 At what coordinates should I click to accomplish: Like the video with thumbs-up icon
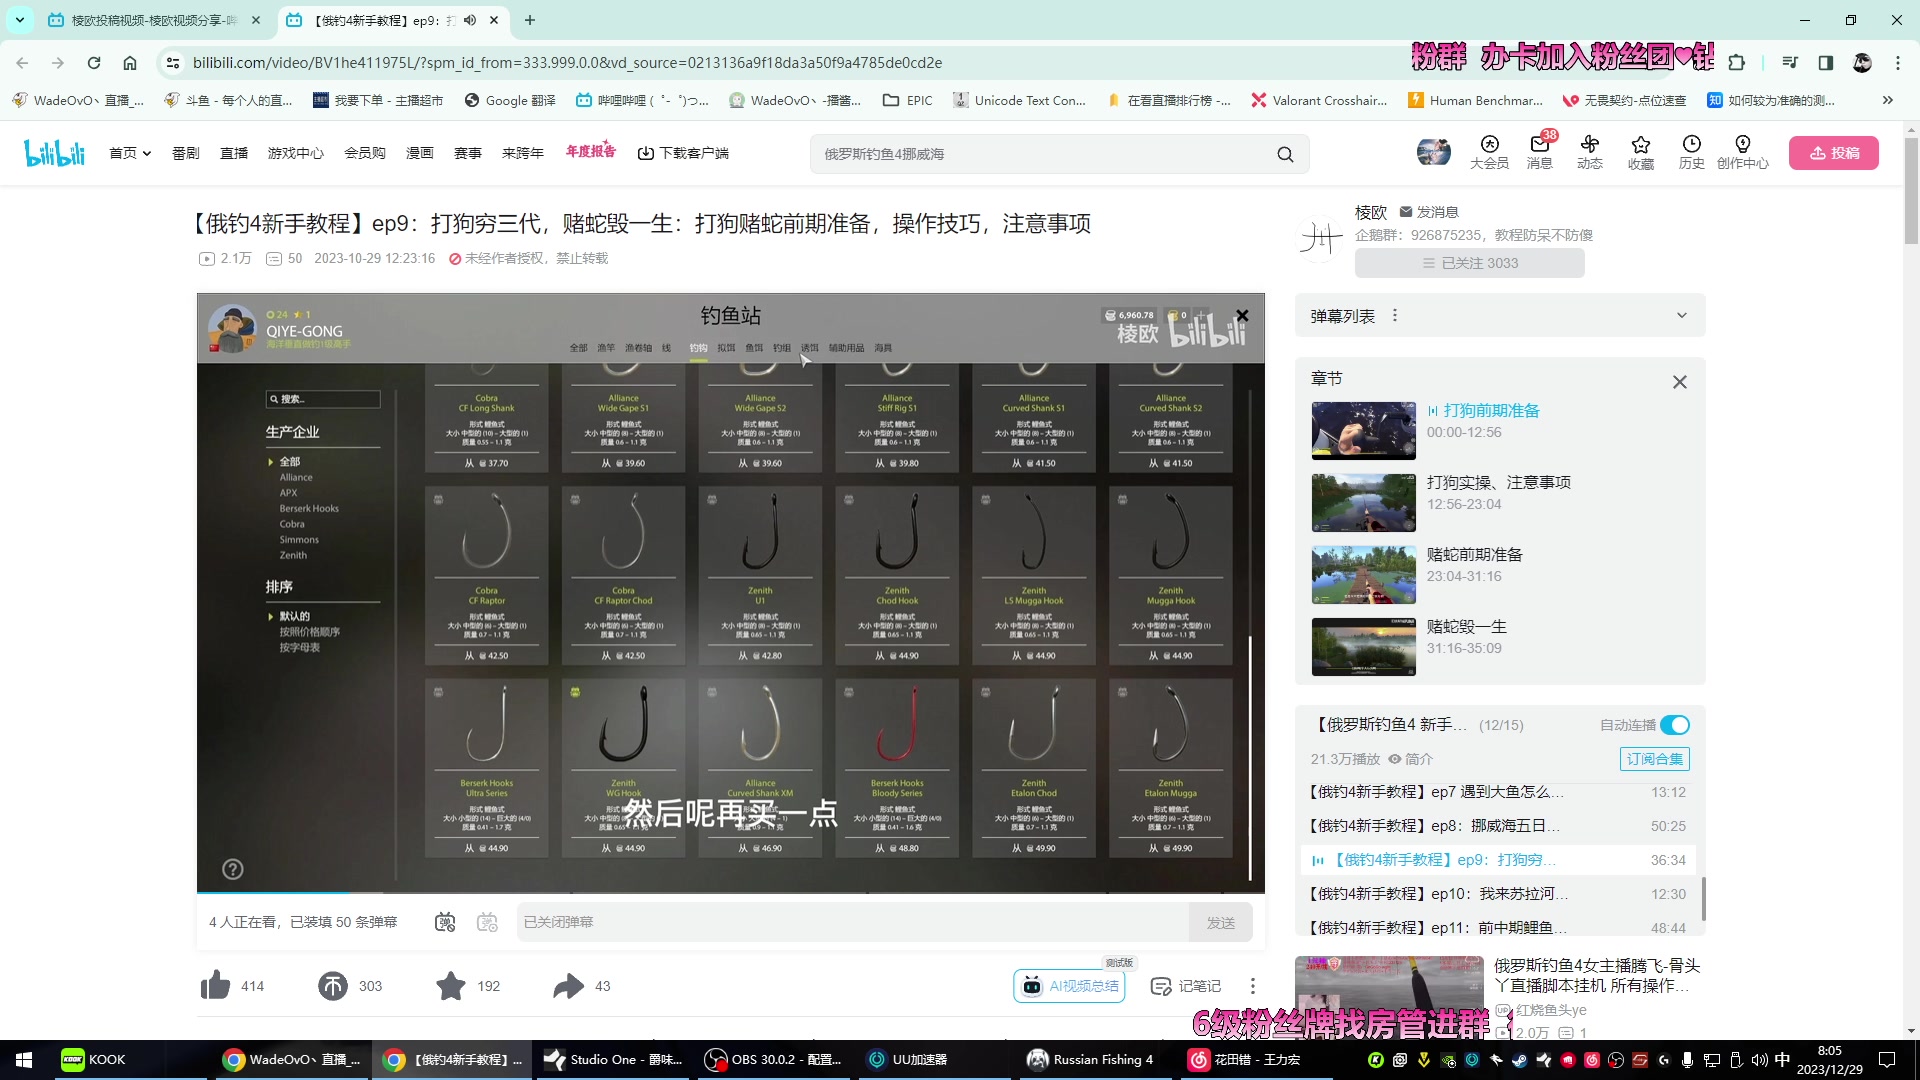215,986
